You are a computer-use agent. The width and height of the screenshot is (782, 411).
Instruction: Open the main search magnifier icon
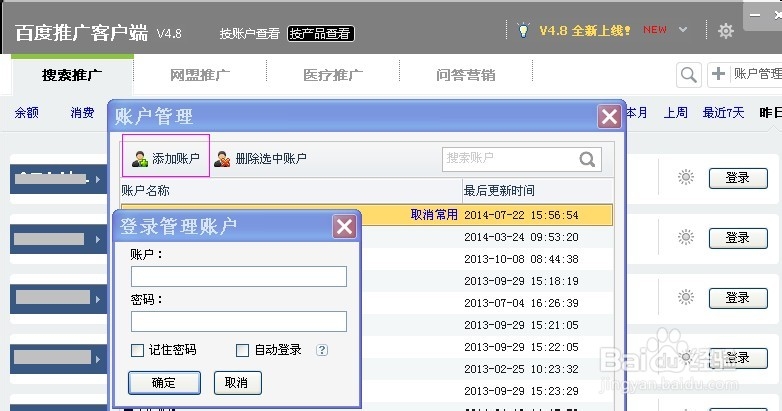coord(688,75)
